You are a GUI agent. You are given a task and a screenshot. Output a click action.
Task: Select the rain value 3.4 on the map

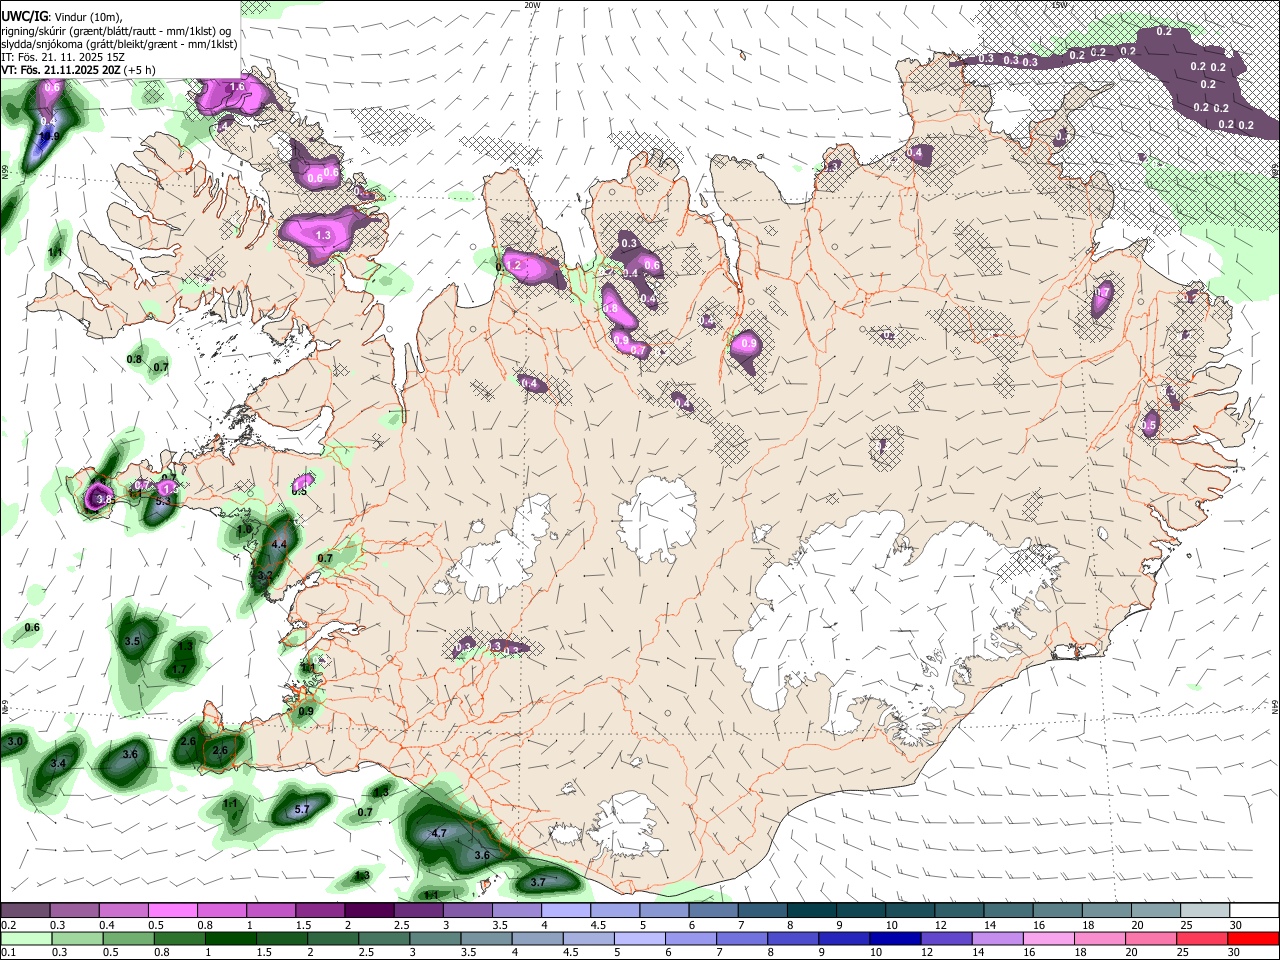click(x=58, y=763)
